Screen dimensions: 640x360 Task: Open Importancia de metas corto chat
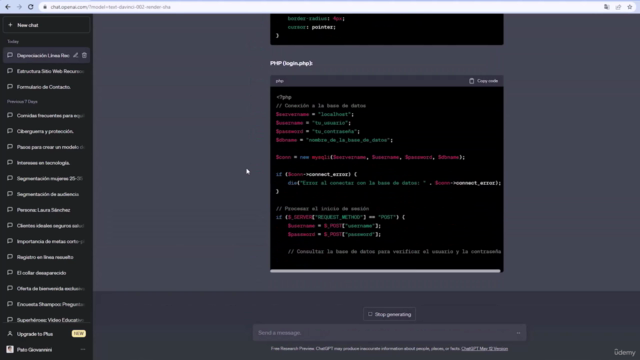click(x=46, y=241)
